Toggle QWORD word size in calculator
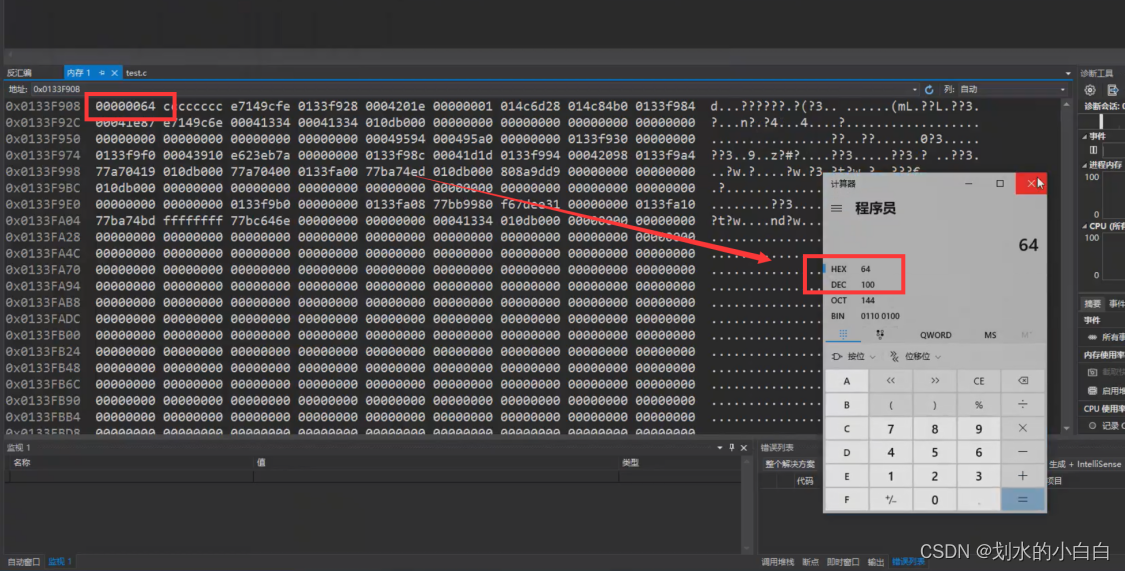The image size is (1125, 571). 936,335
